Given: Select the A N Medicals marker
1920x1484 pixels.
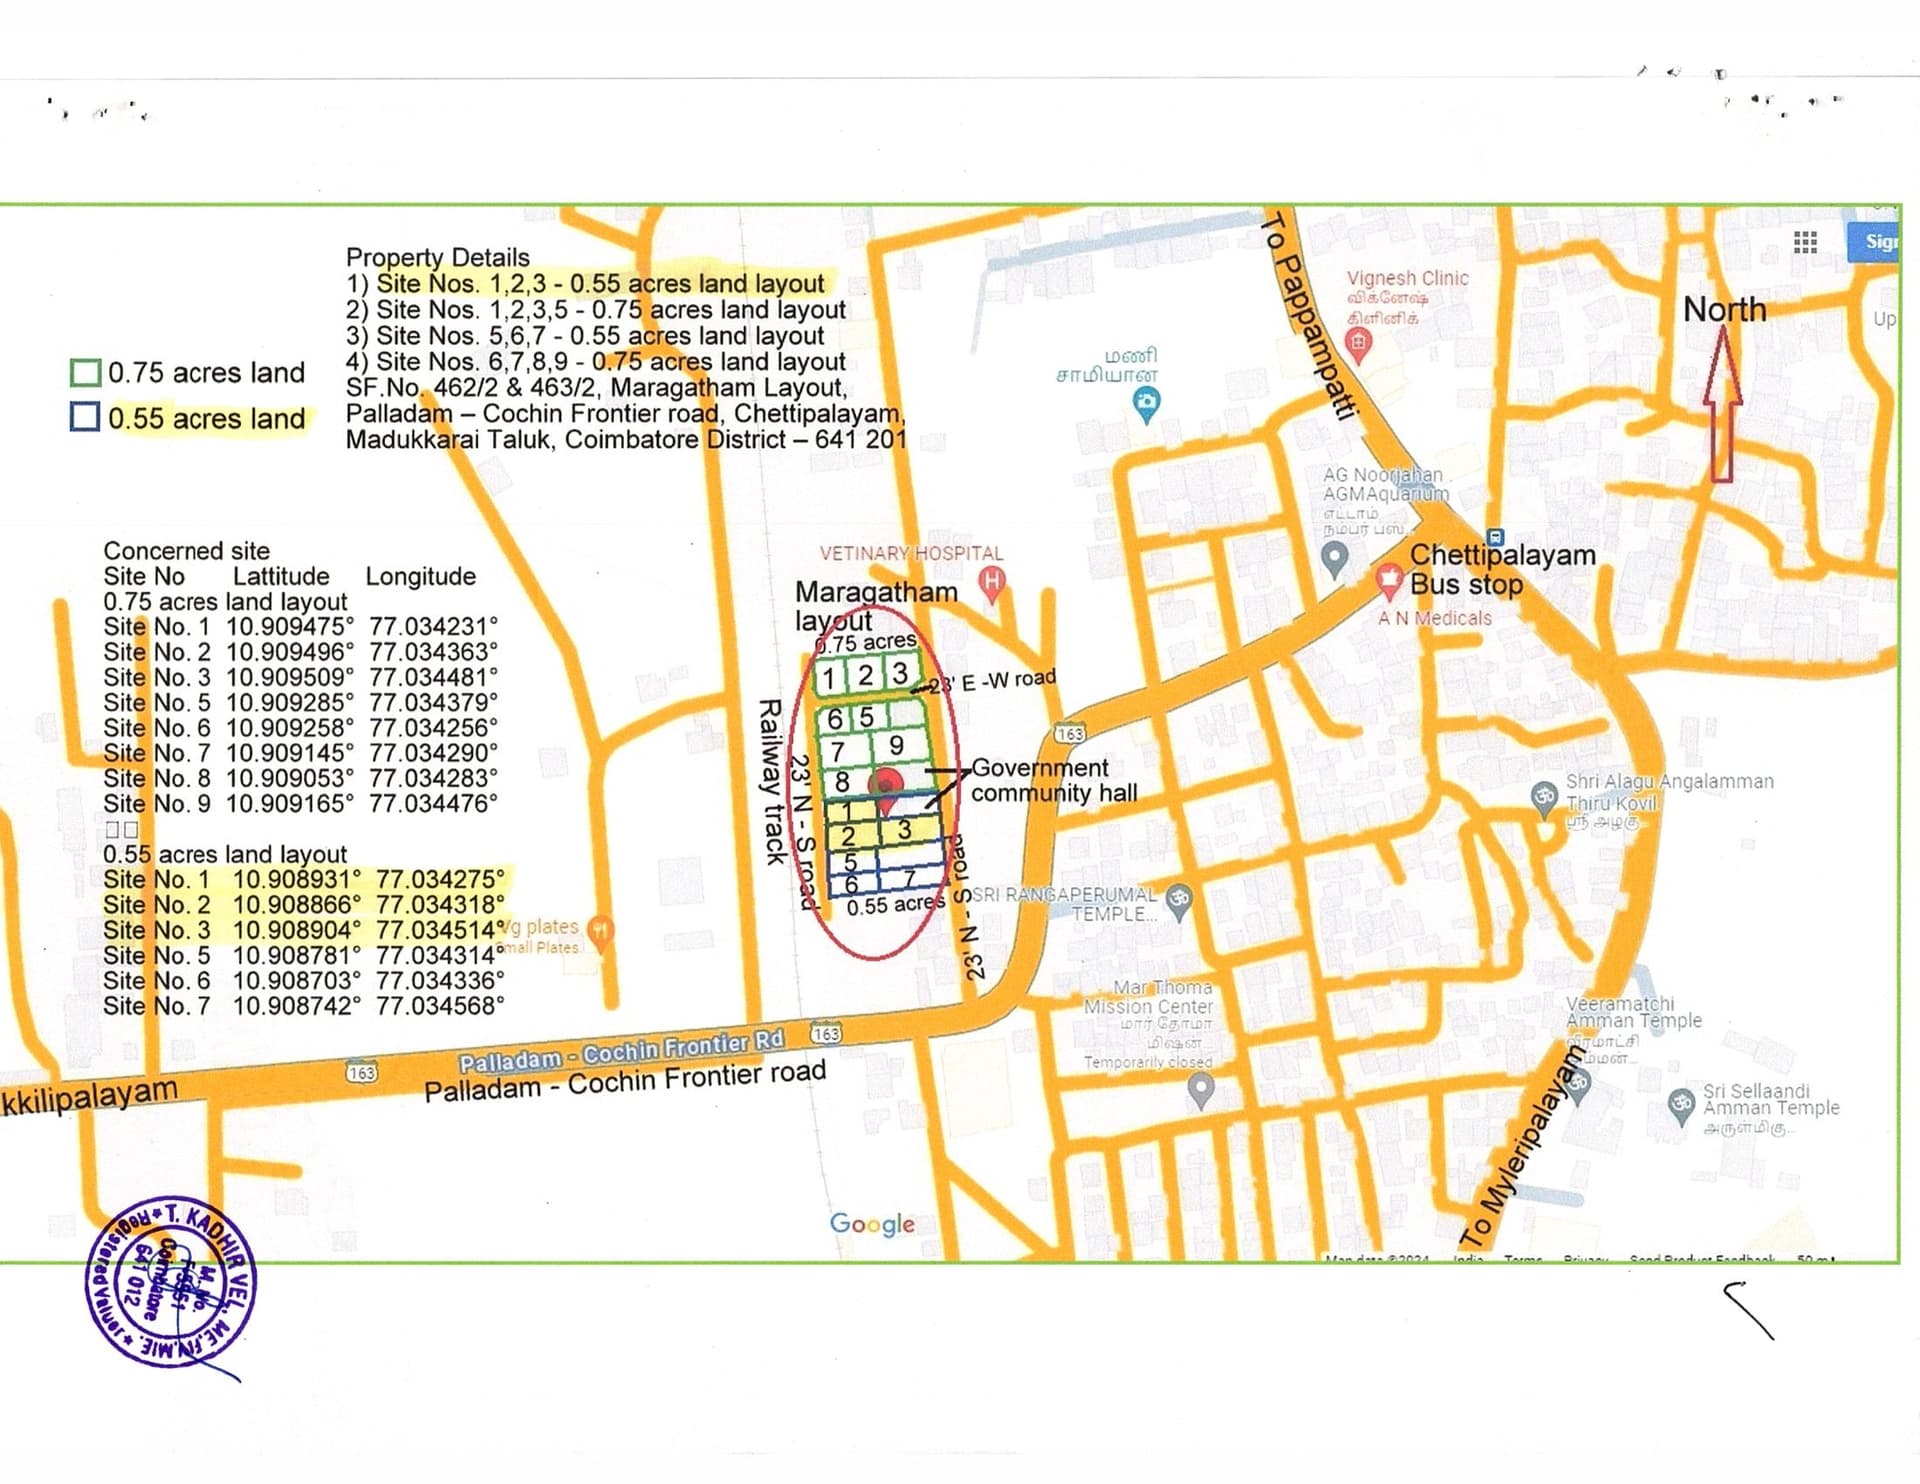Looking at the screenshot, I should 1388,580.
